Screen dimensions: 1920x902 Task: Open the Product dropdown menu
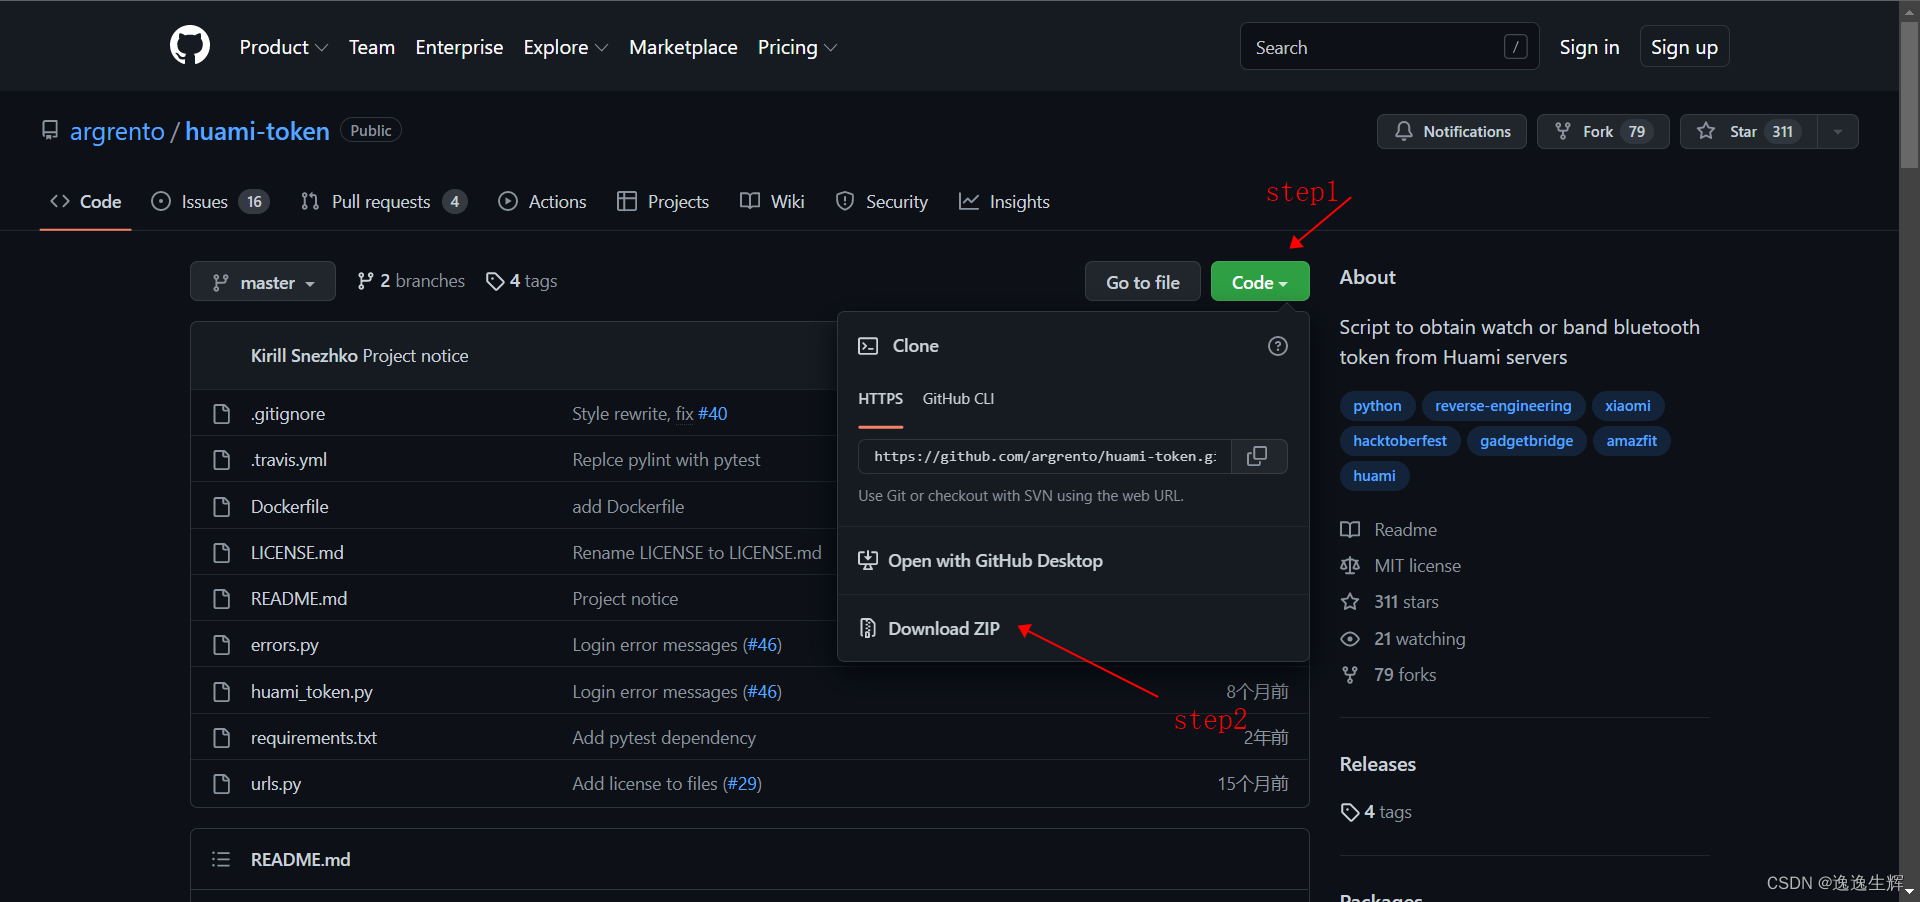click(x=283, y=47)
